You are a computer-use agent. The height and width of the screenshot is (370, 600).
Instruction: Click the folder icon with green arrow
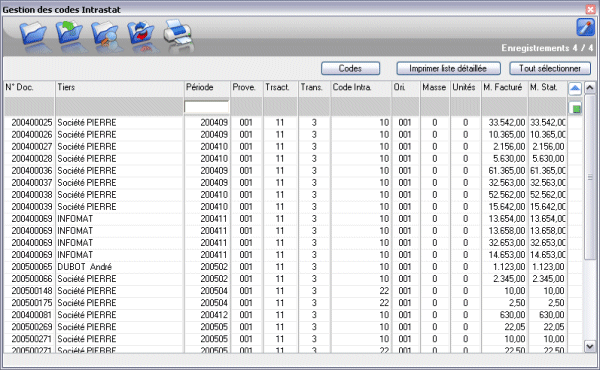point(69,33)
